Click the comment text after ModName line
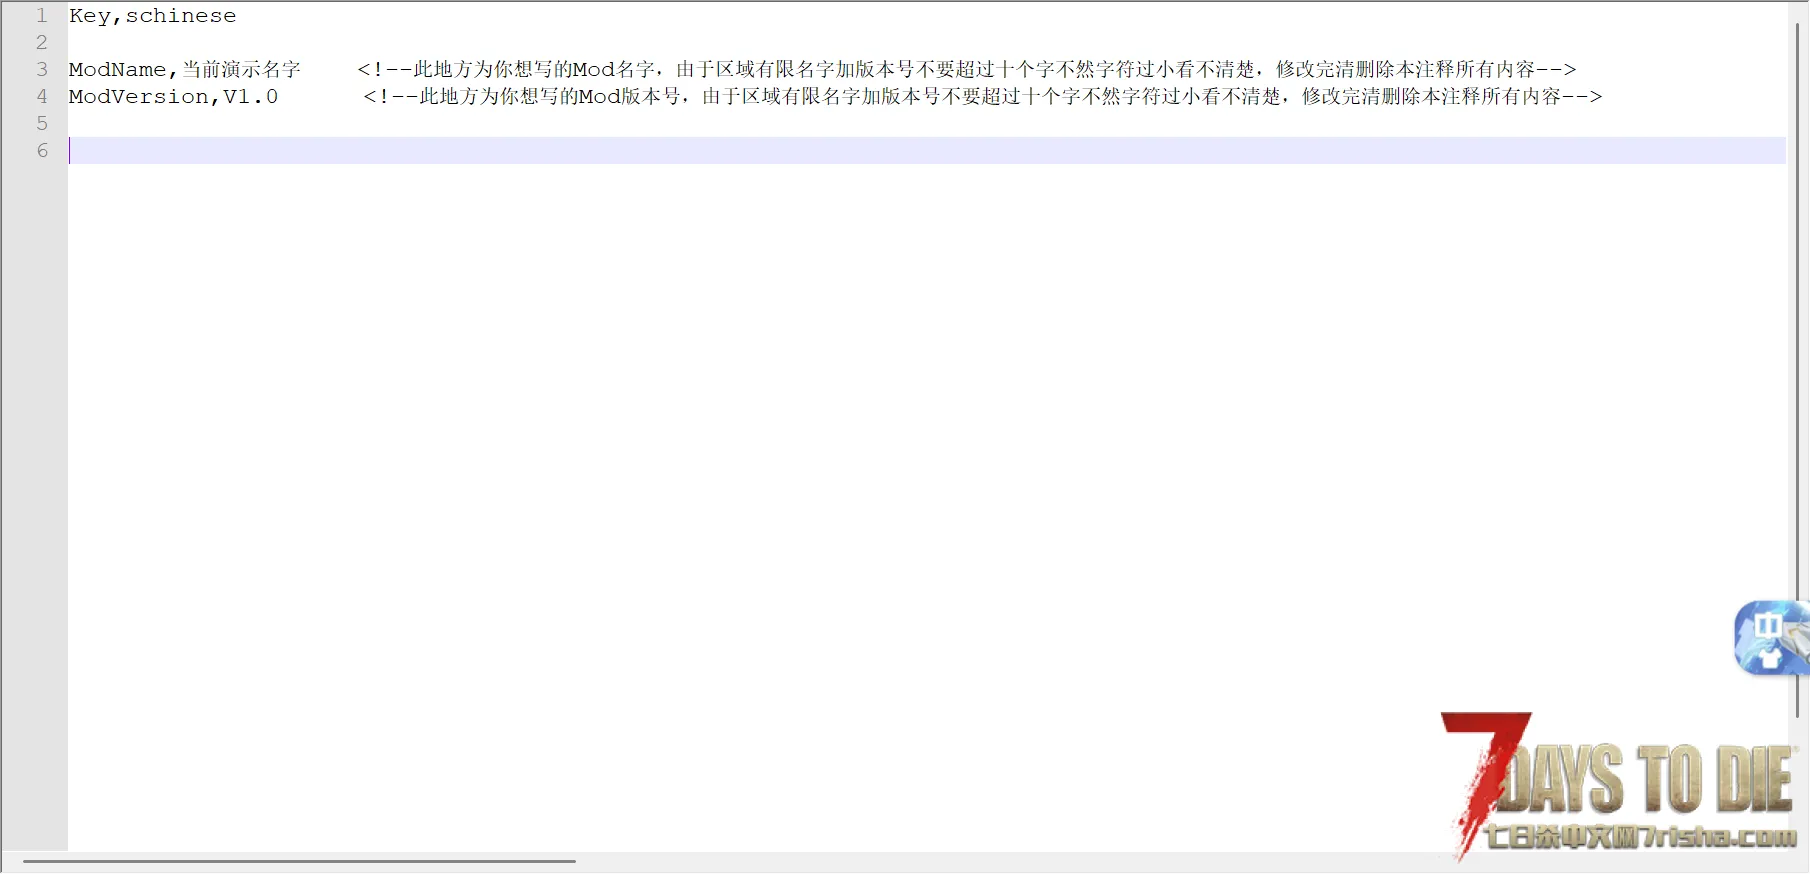This screenshot has height=874, width=1810. [x=966, y=70]
